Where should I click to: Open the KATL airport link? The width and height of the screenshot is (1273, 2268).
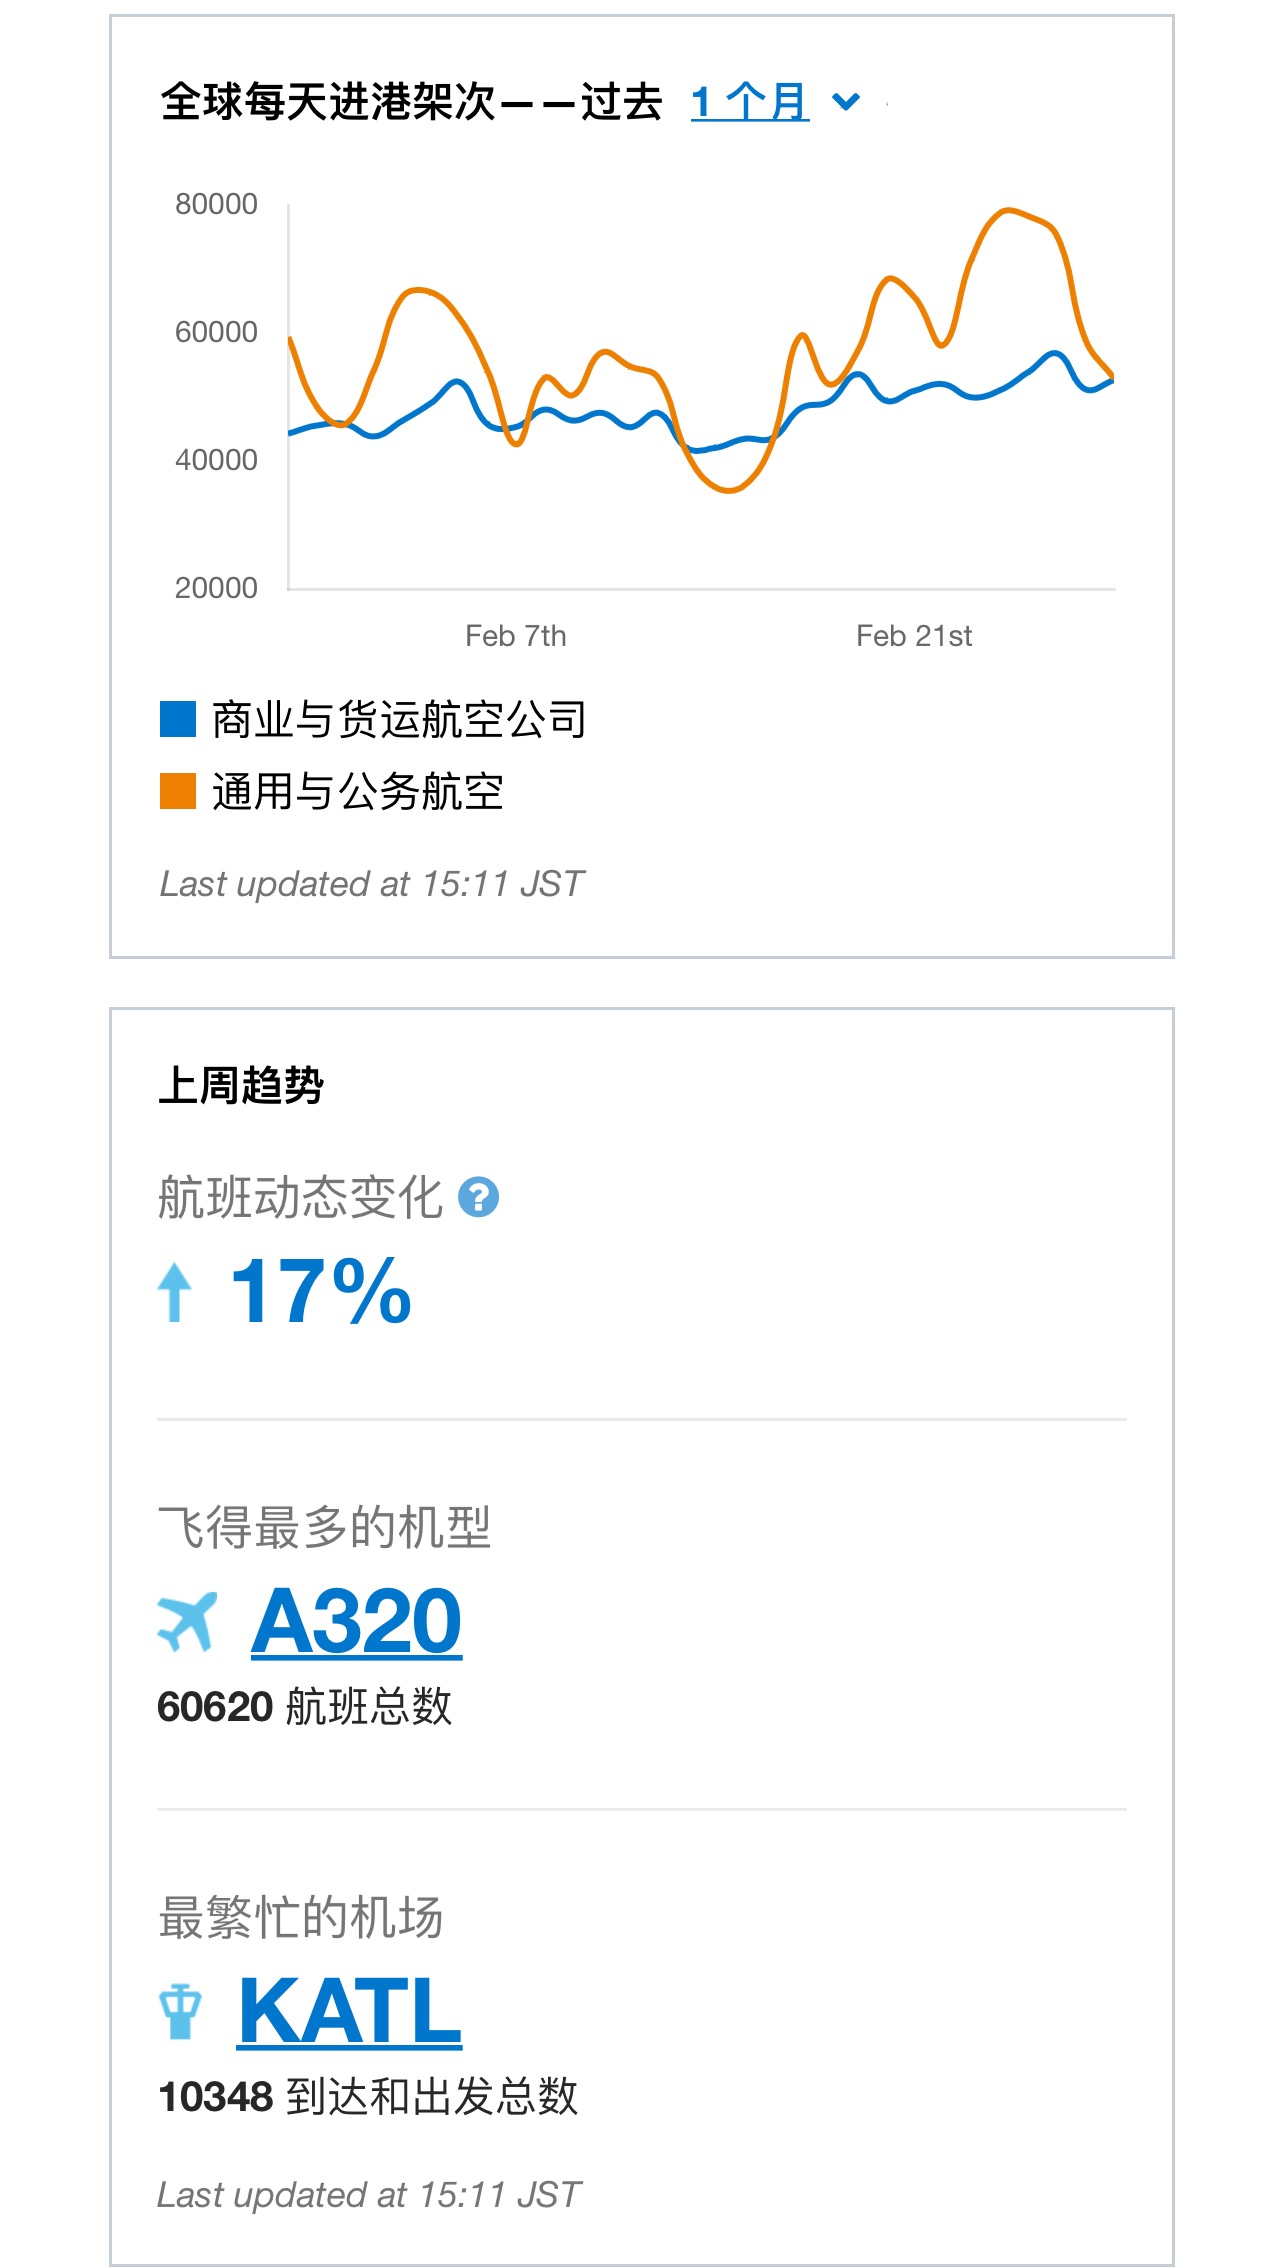click(350, 2011)
